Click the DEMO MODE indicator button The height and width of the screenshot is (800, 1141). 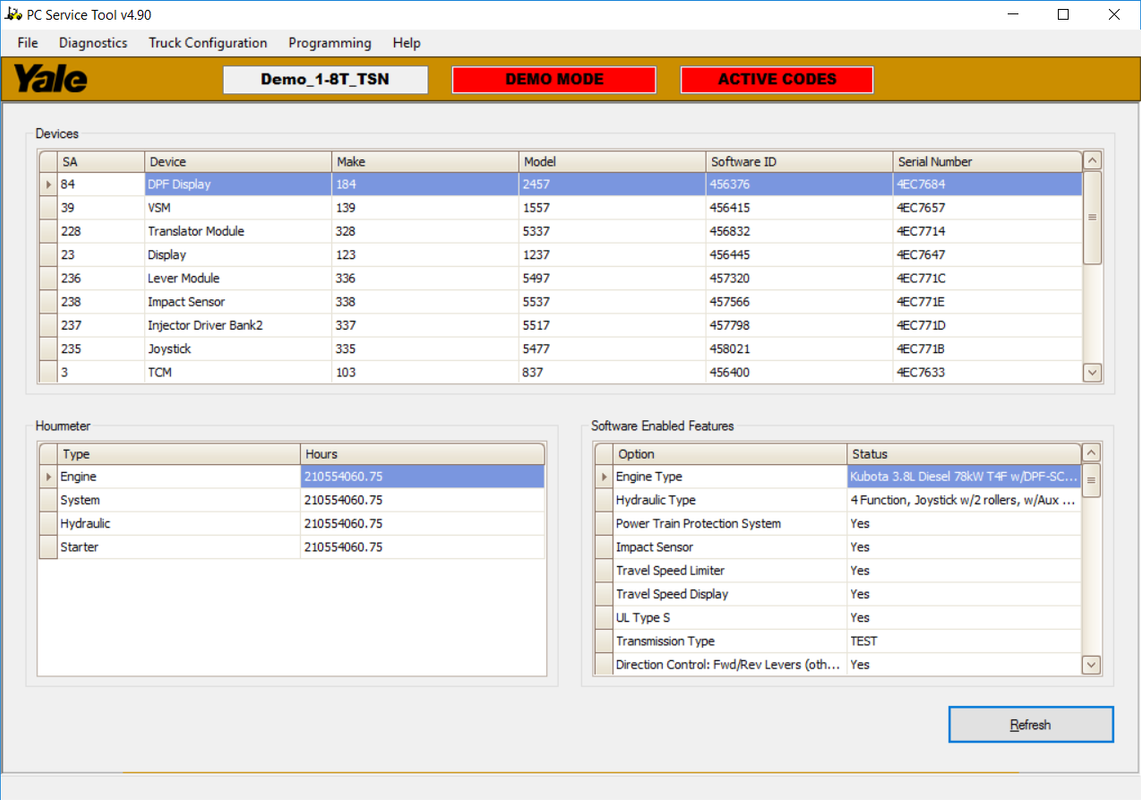point(554,79)
